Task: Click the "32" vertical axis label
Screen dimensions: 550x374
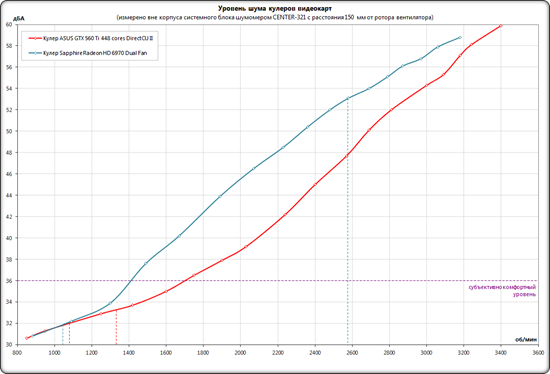Action: (9, 323)
